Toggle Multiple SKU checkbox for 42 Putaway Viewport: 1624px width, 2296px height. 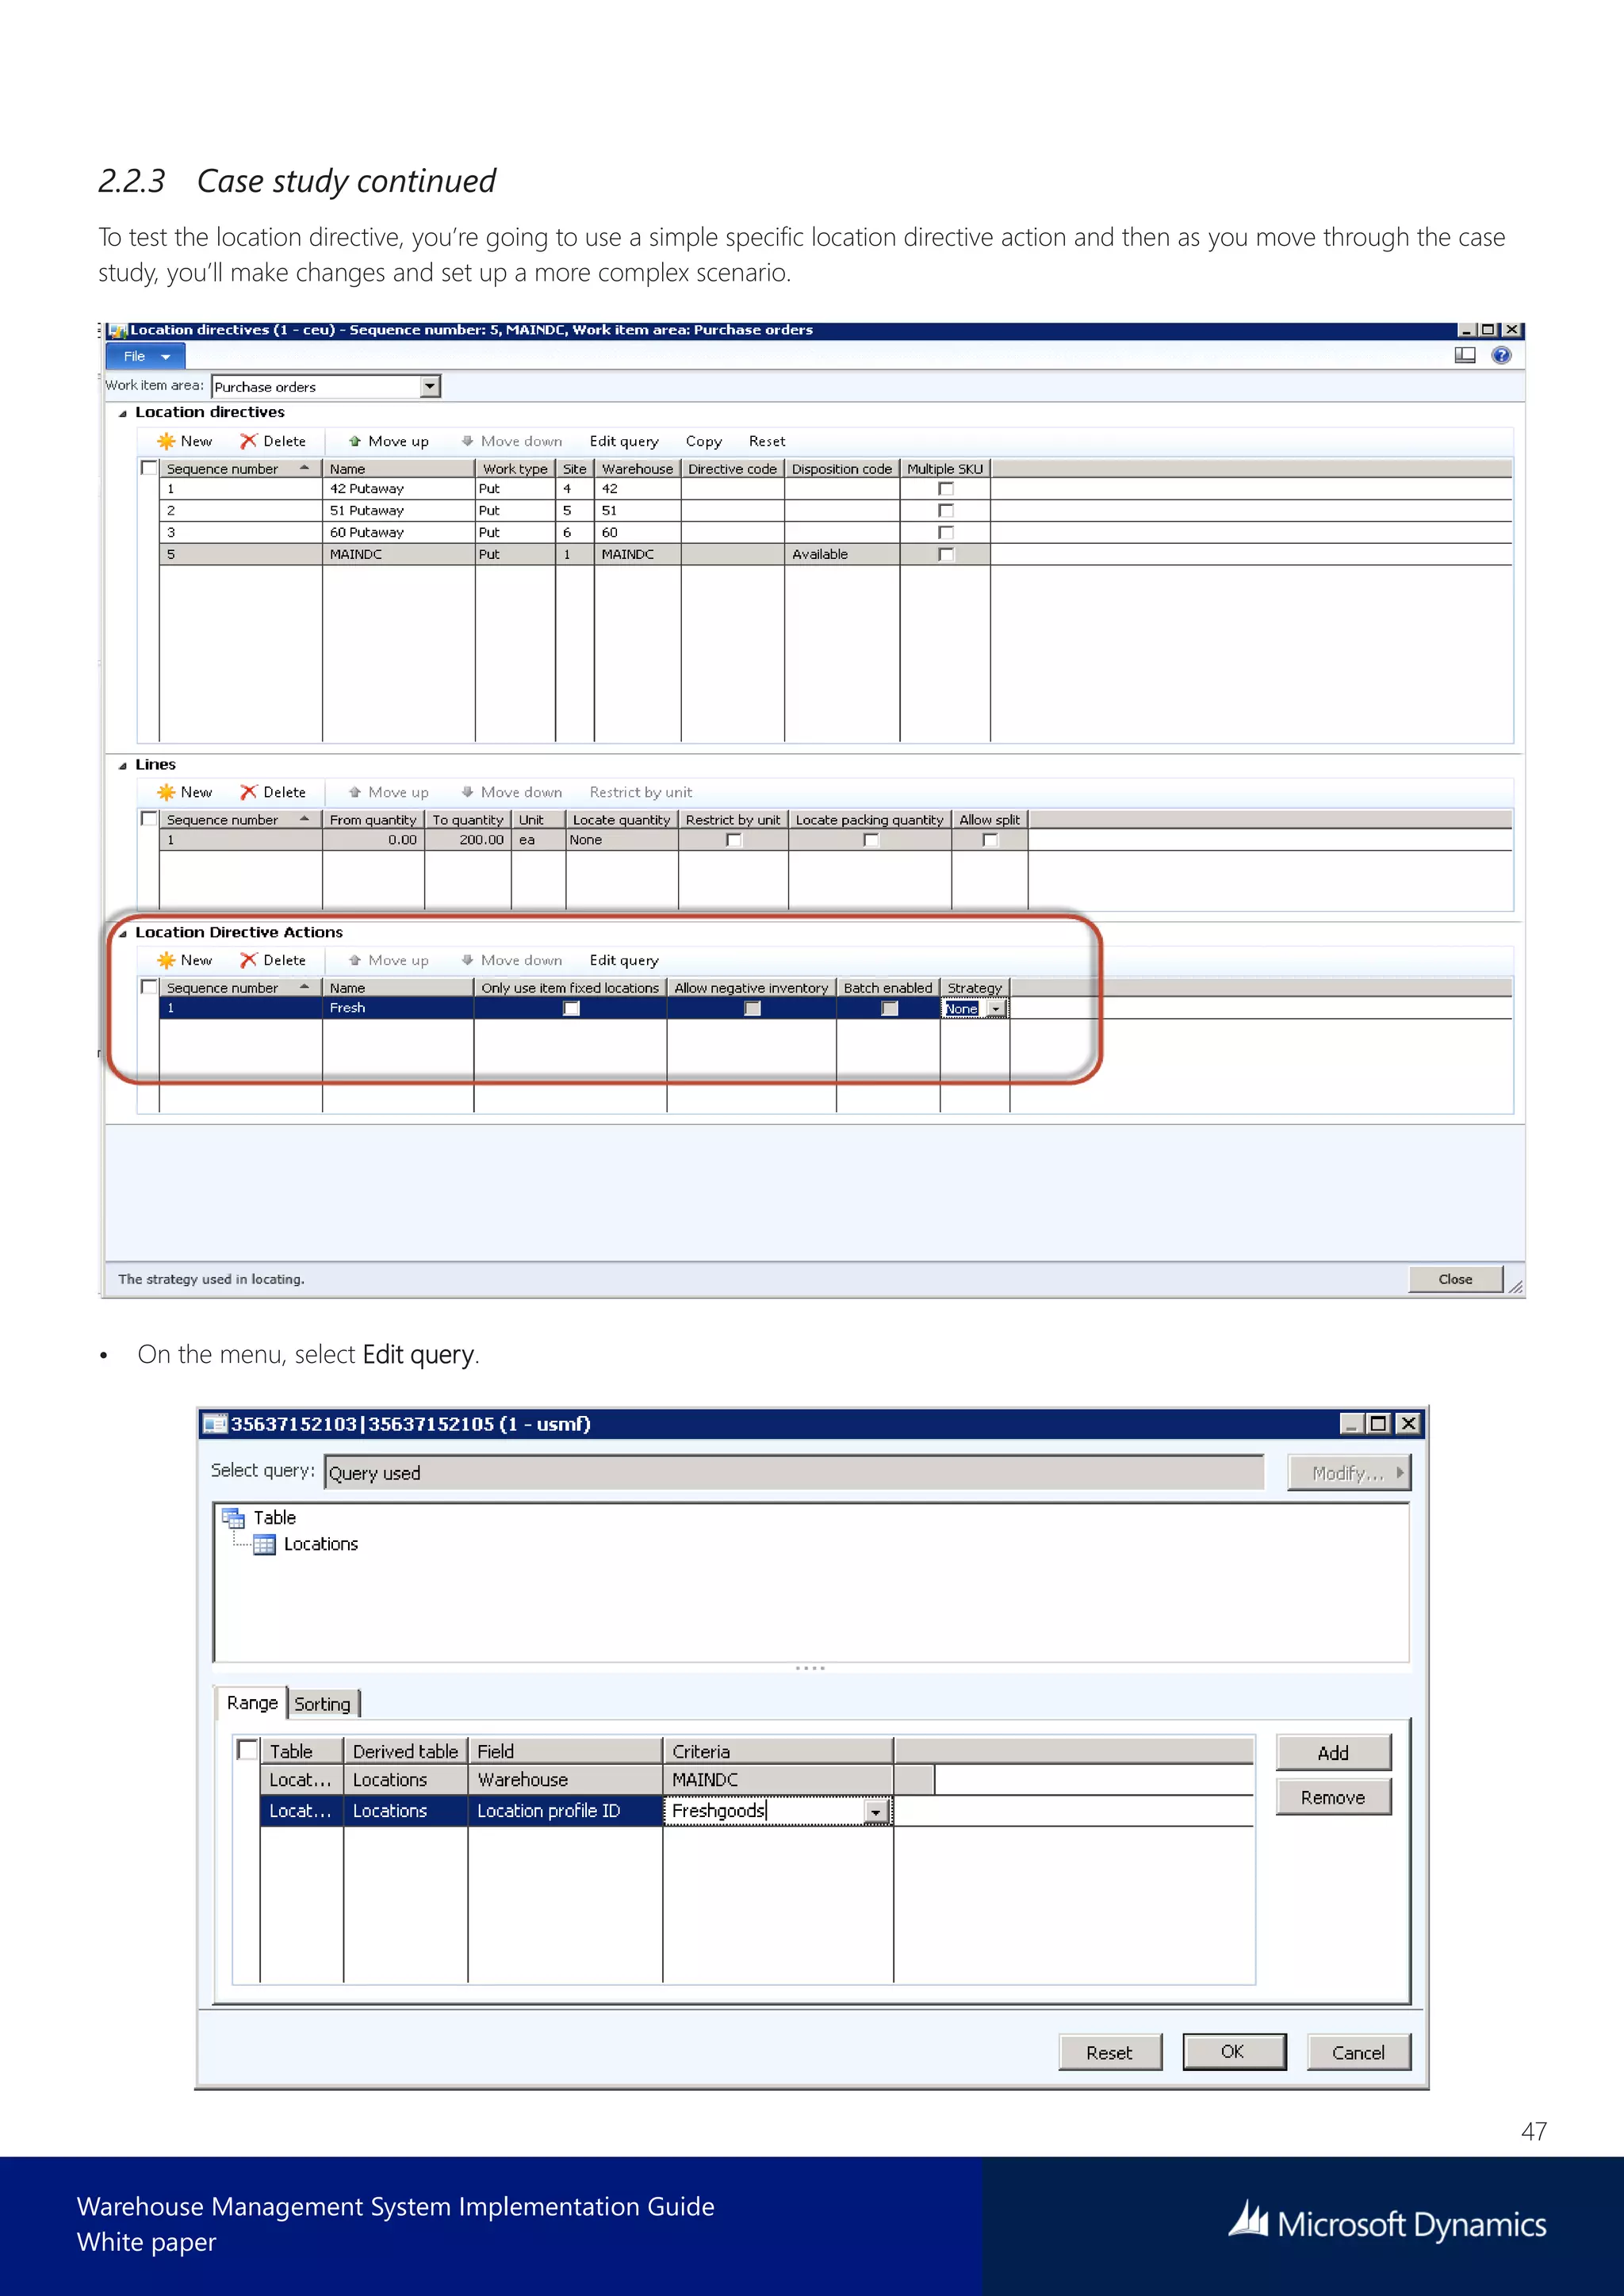[945, 489]
